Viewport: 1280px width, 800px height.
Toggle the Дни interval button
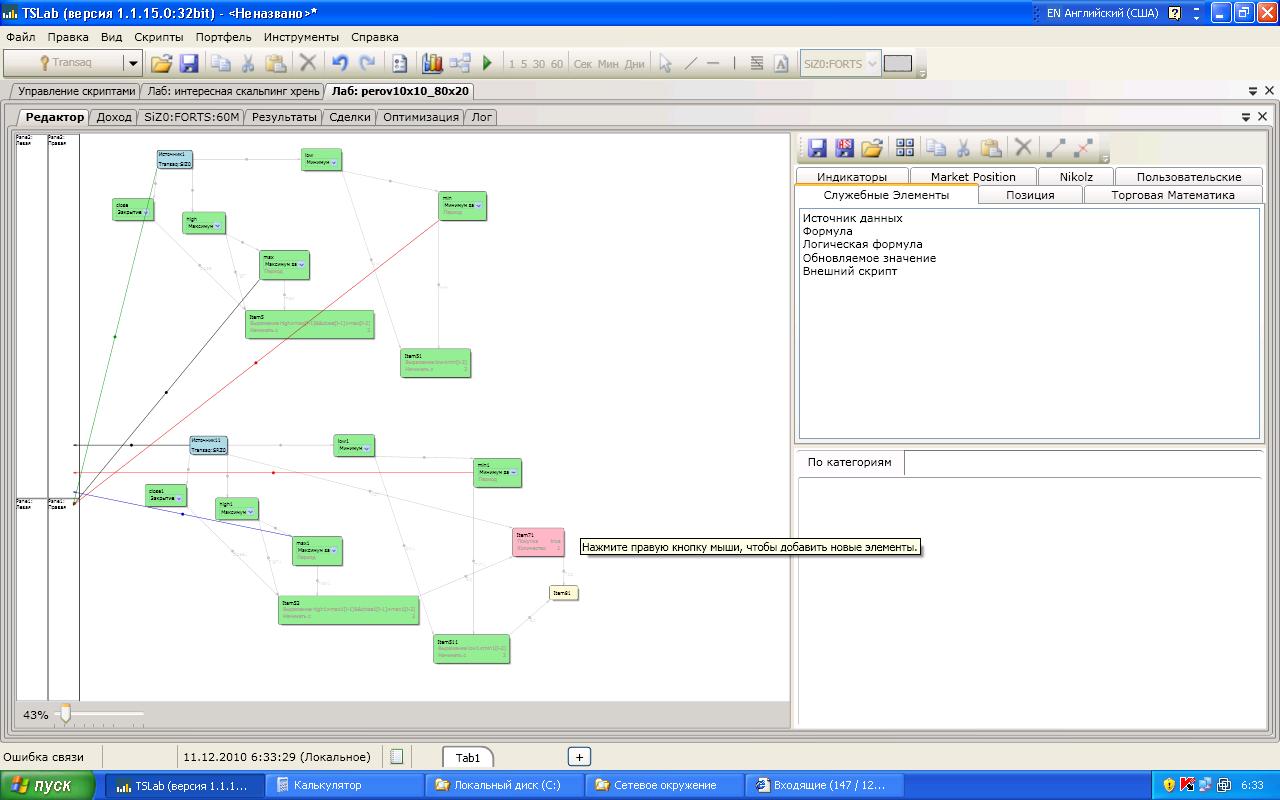(x=635, y=63)
